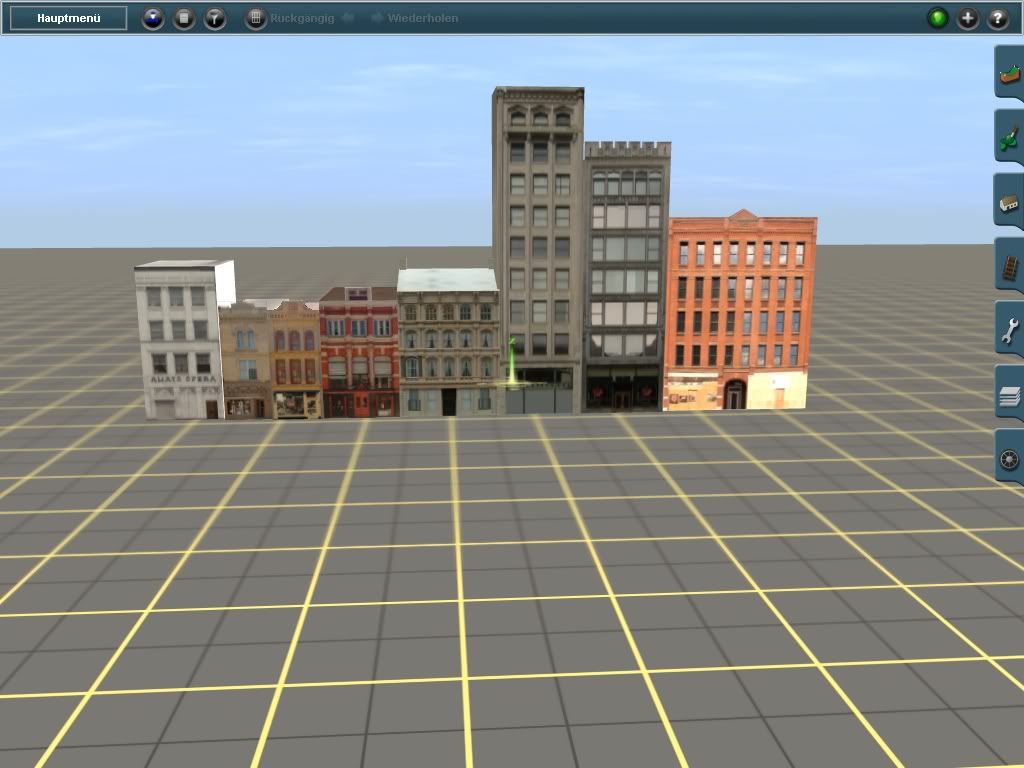The height and width of the screenshot is (768, 1024).
Task: Open the Tools wrench tab
Action: 1009,329
